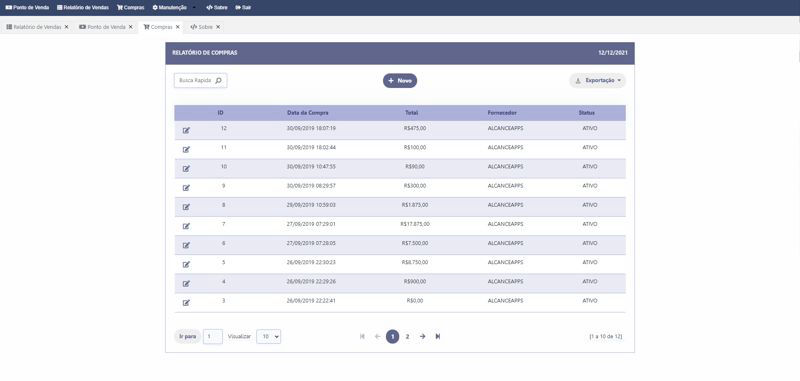This screenshot has height=381, width=800.
Task: Click date 30/09/2019 10:47:55
Action: [311, 167]
